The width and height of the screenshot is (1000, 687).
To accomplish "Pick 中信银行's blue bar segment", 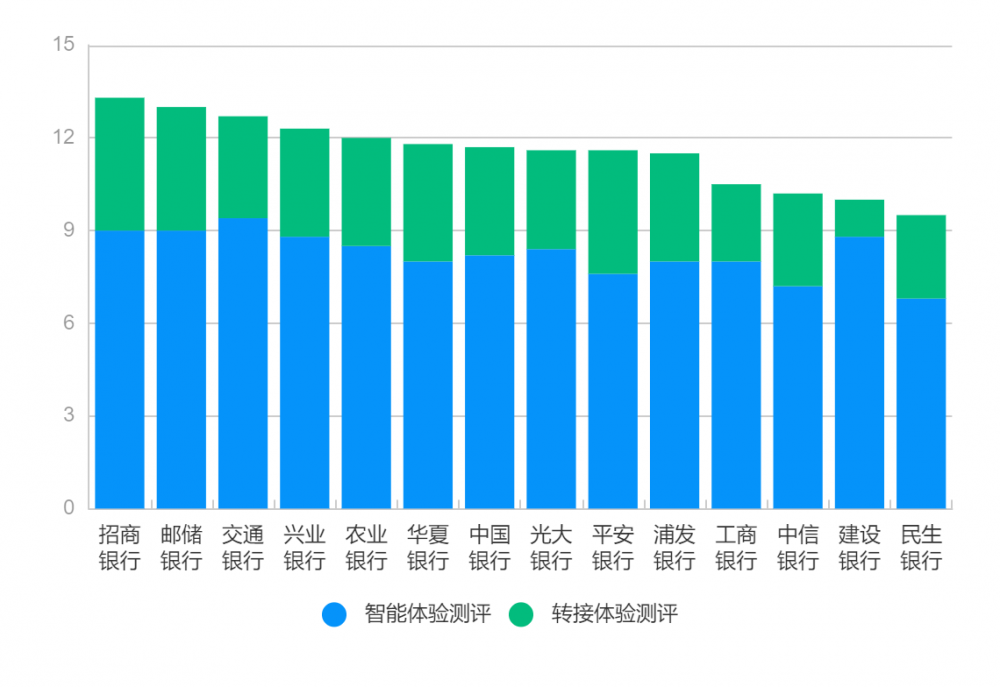I will [798, 397].
